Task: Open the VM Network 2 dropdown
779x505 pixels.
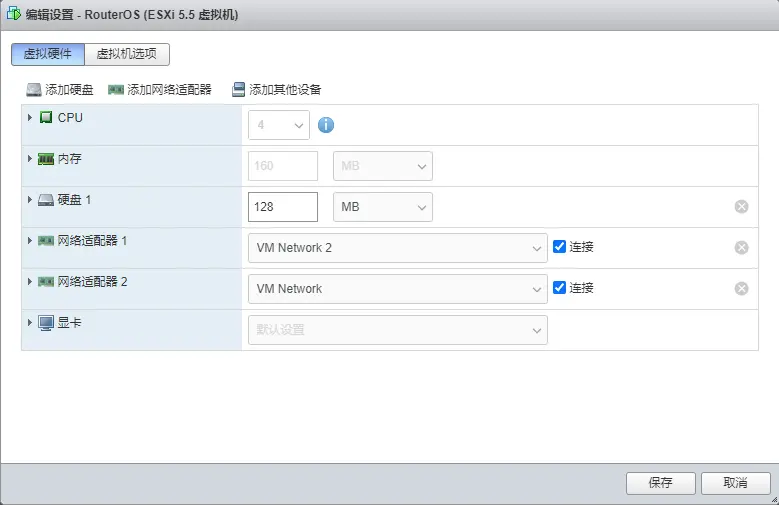Action: [x=397, y=248]
